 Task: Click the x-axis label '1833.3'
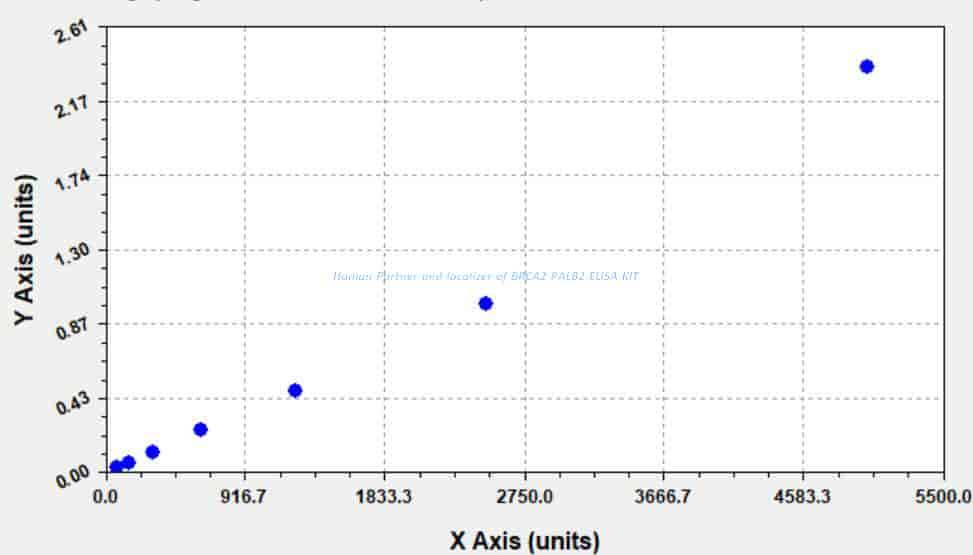point(383,497)
